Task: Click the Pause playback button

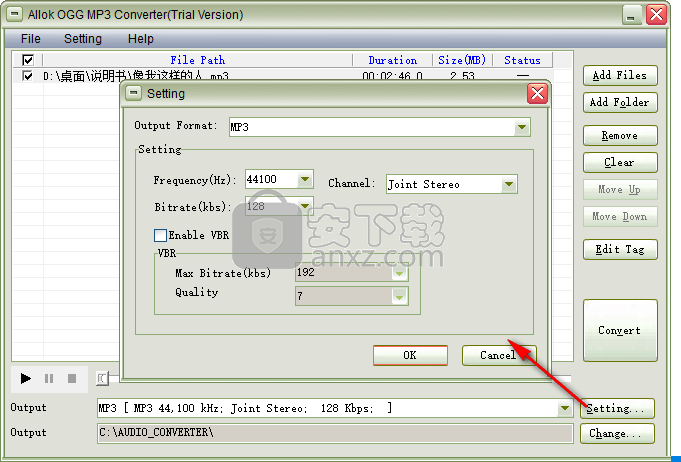Action: pyautogui.click(x=49, y=379)
